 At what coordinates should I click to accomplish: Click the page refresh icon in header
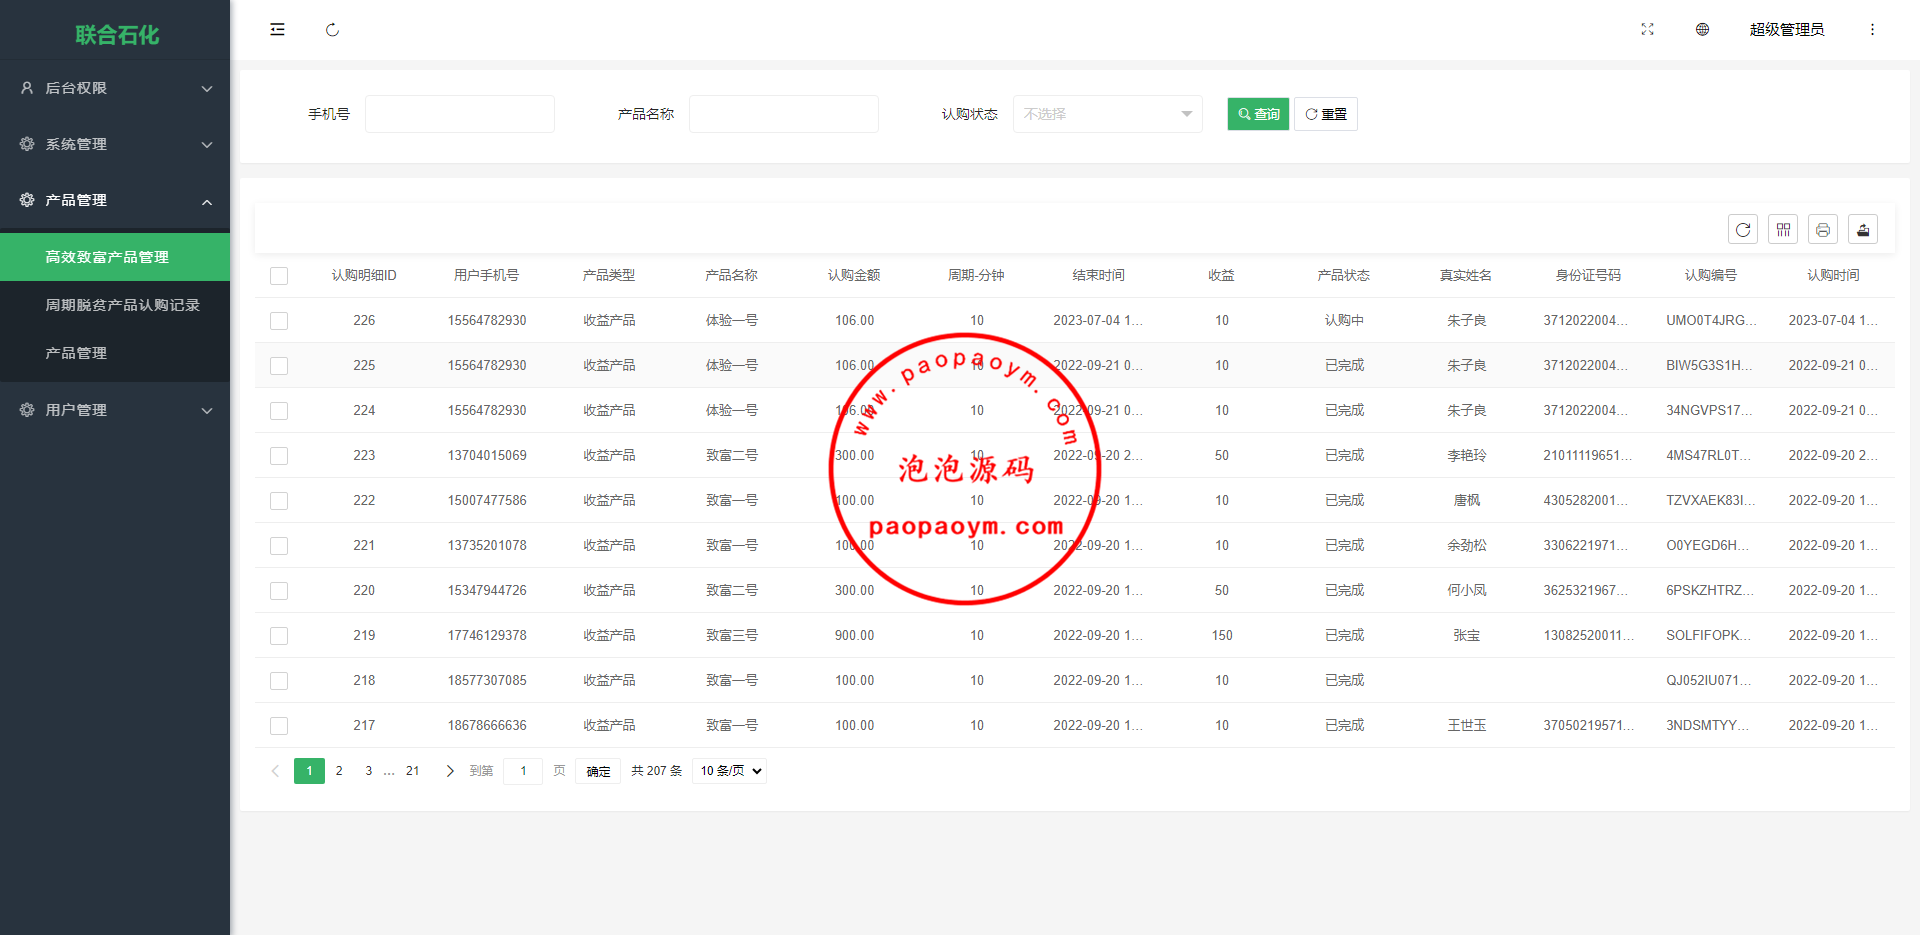click(332, 30)
